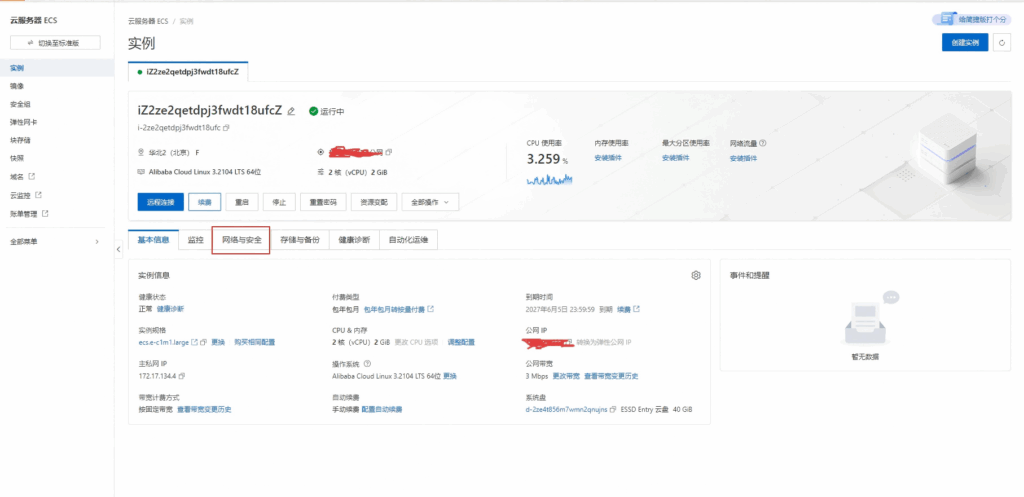Click the 重置密码 button
Screen dimensions: 1024x497
(323, 202)
